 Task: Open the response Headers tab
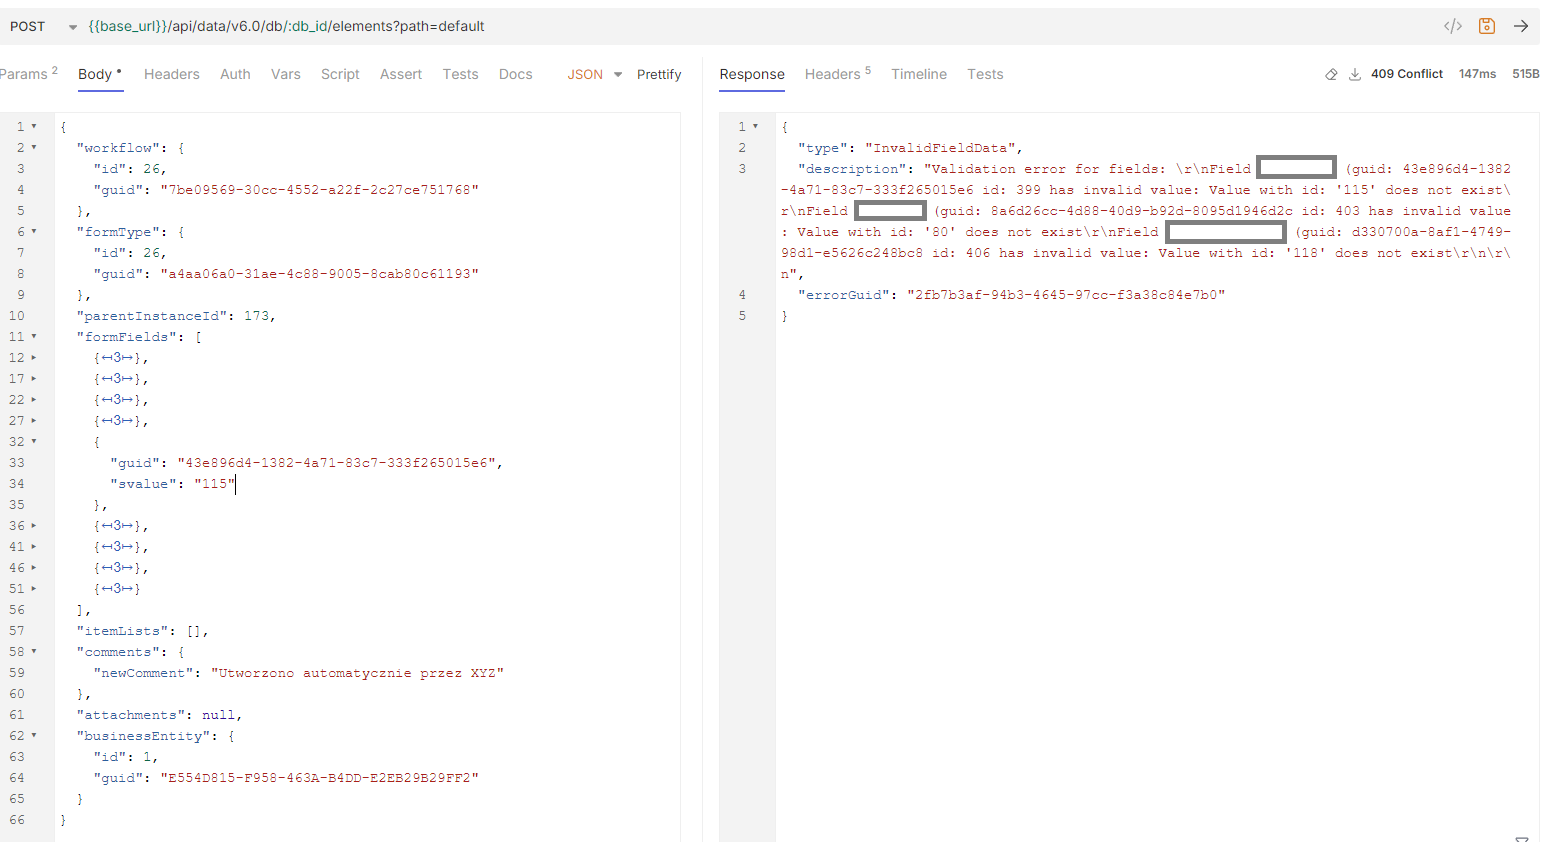tap(838, 74)
